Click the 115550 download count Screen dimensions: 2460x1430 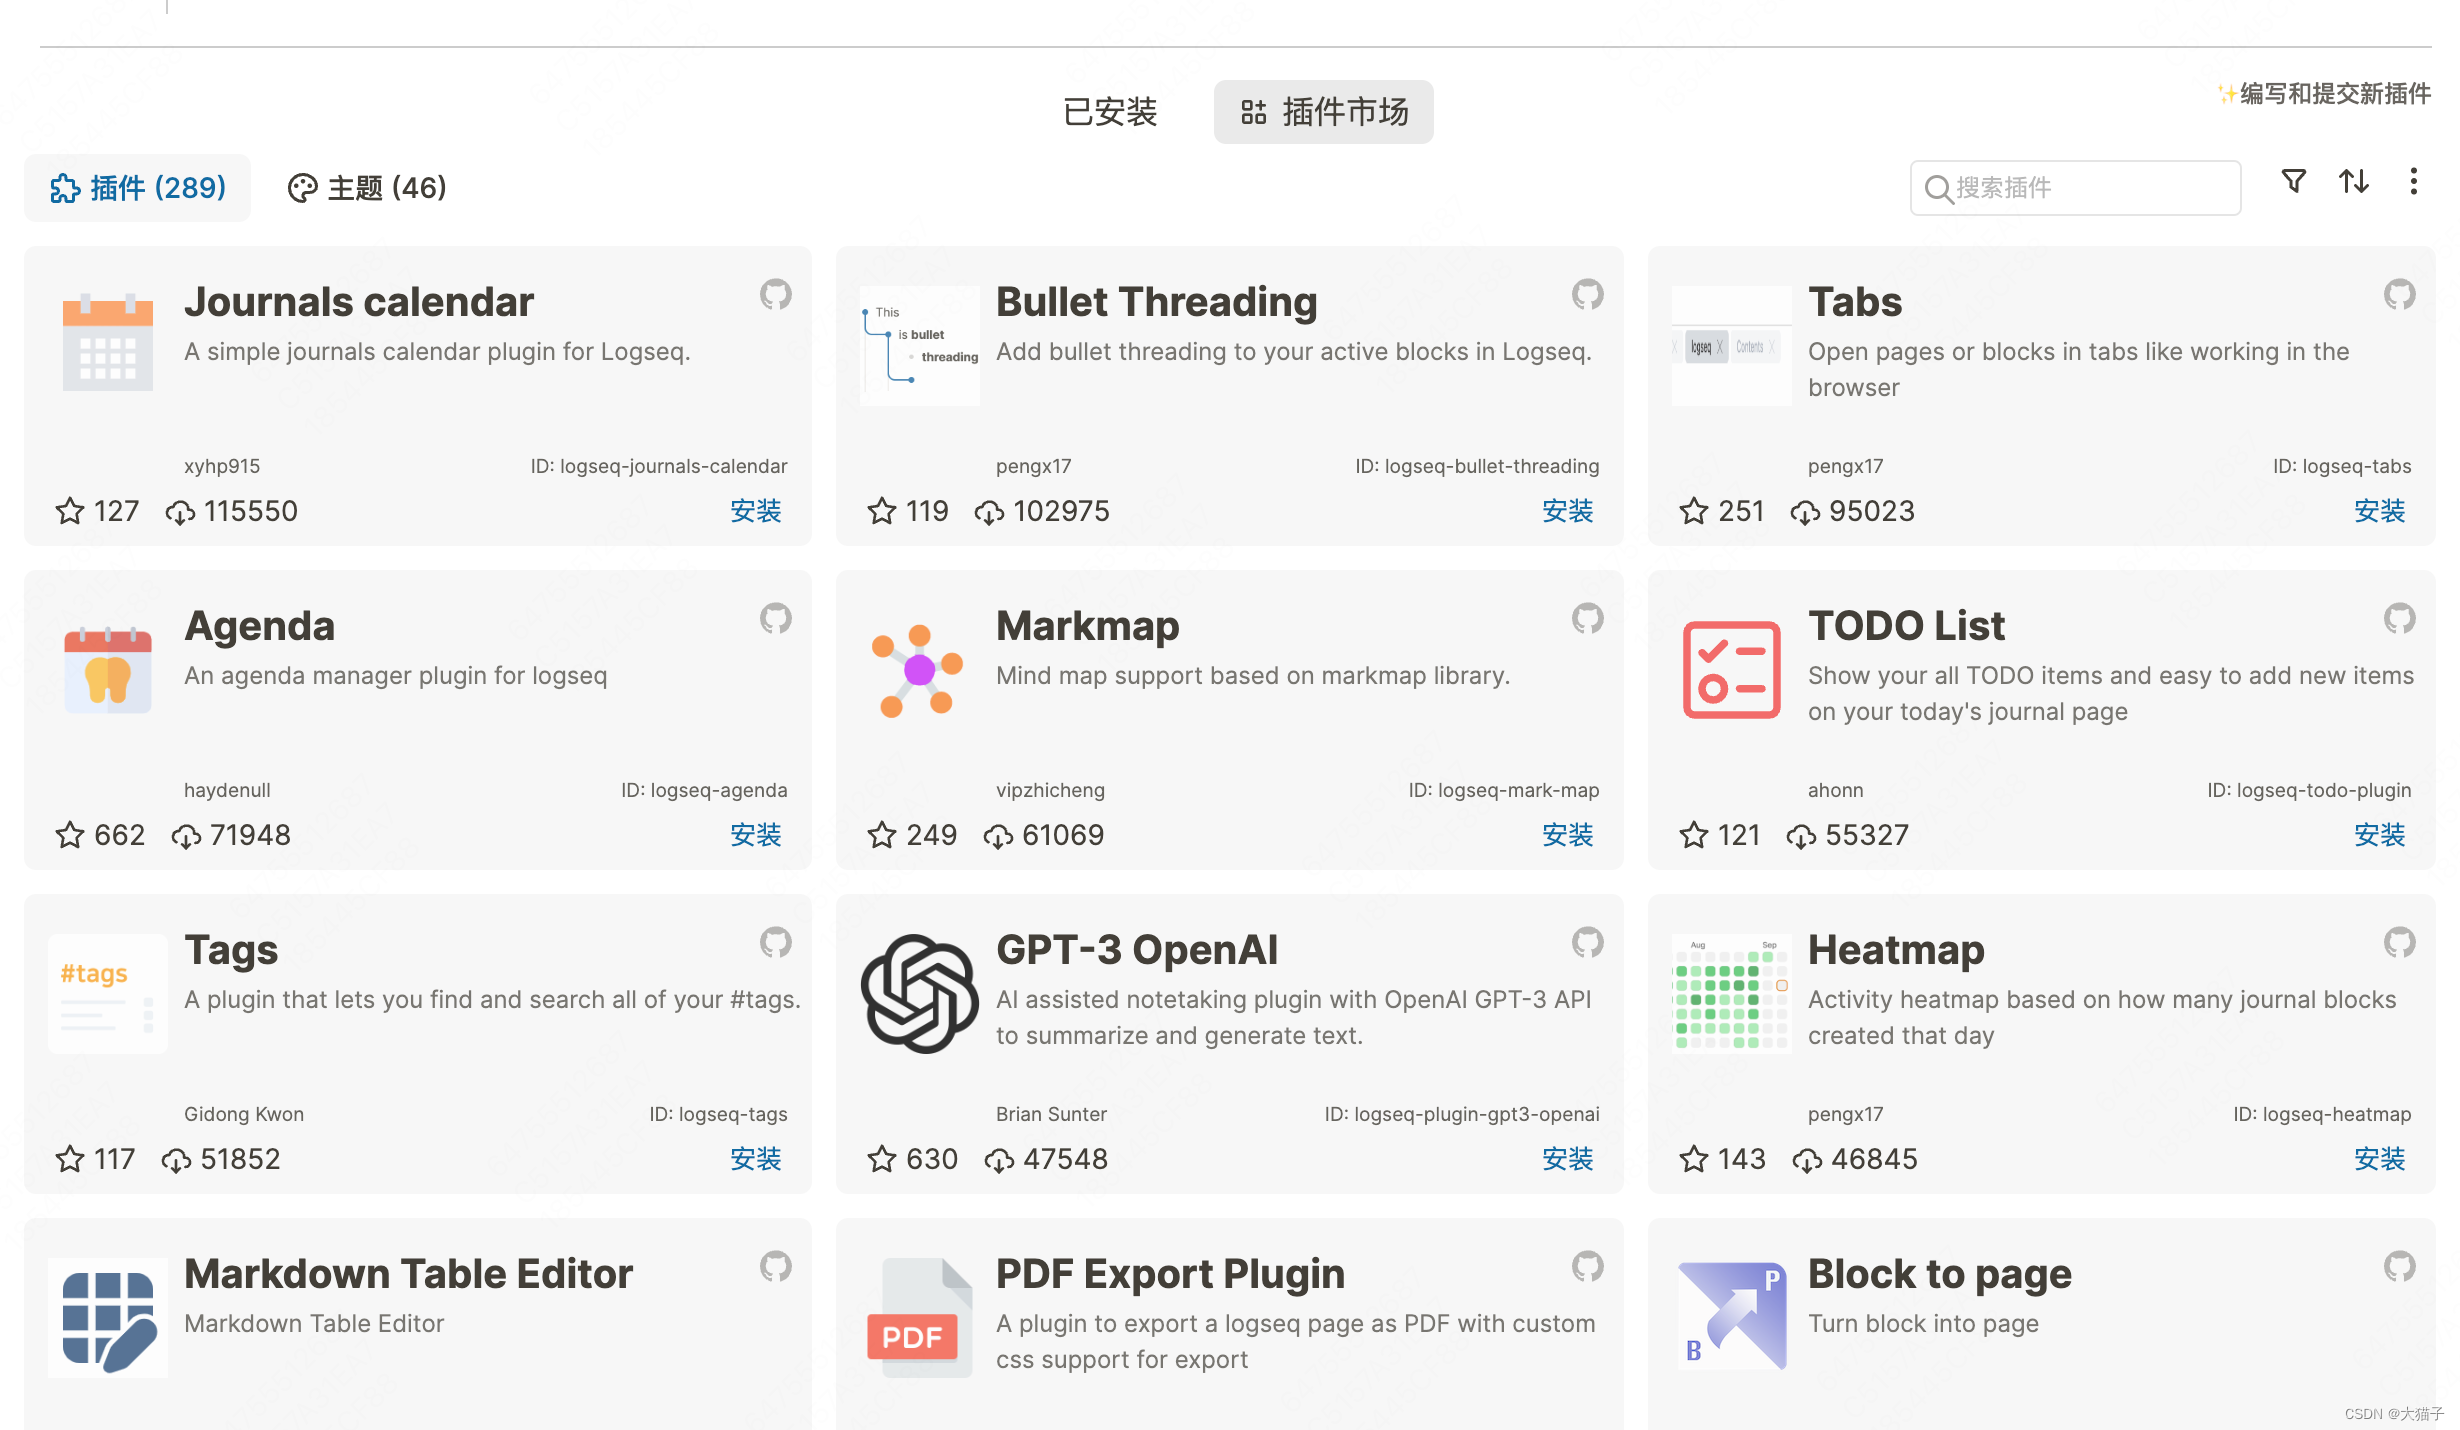pyautogui.click(x=250, y=511)
